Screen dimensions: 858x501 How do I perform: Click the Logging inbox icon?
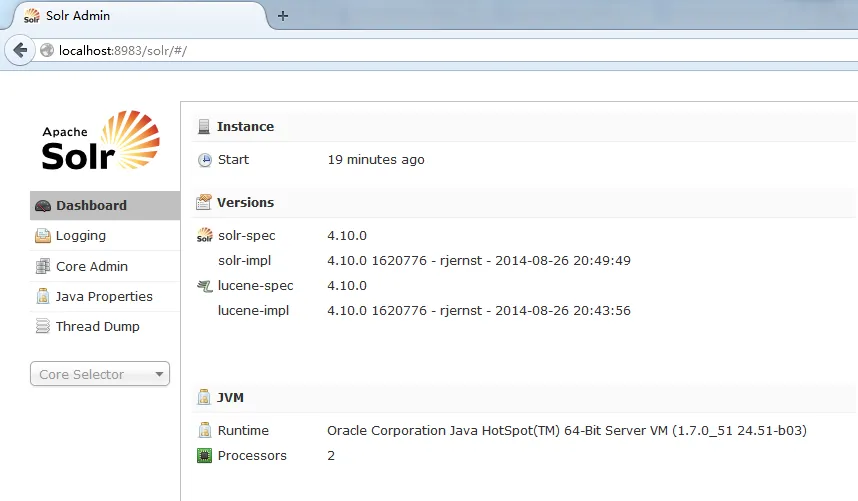(x=43, y=236)
